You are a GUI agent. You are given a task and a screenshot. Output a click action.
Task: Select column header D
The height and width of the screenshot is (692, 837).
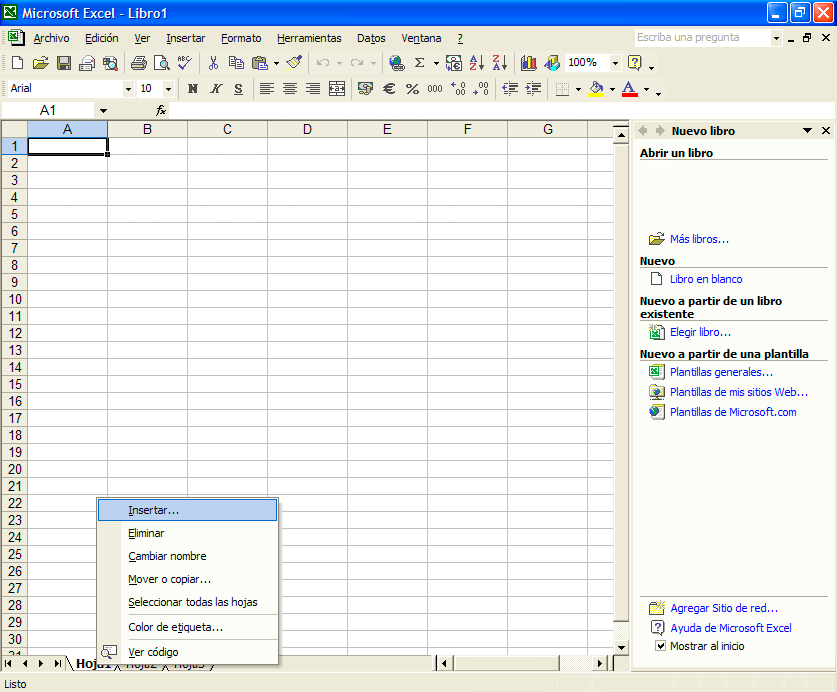pos(307,129)
